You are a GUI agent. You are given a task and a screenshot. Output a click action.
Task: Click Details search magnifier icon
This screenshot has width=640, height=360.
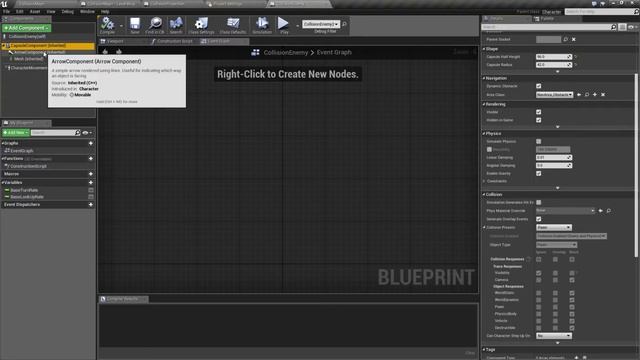[x=613, y=27]
